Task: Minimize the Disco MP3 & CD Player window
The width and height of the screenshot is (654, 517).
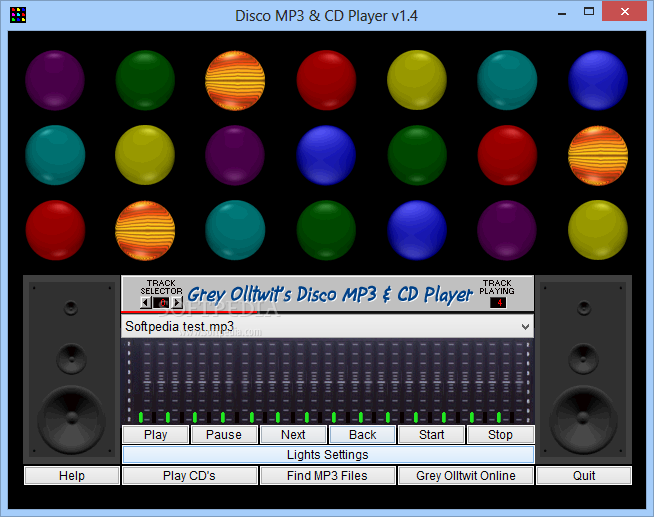Action: click(562, 13)
